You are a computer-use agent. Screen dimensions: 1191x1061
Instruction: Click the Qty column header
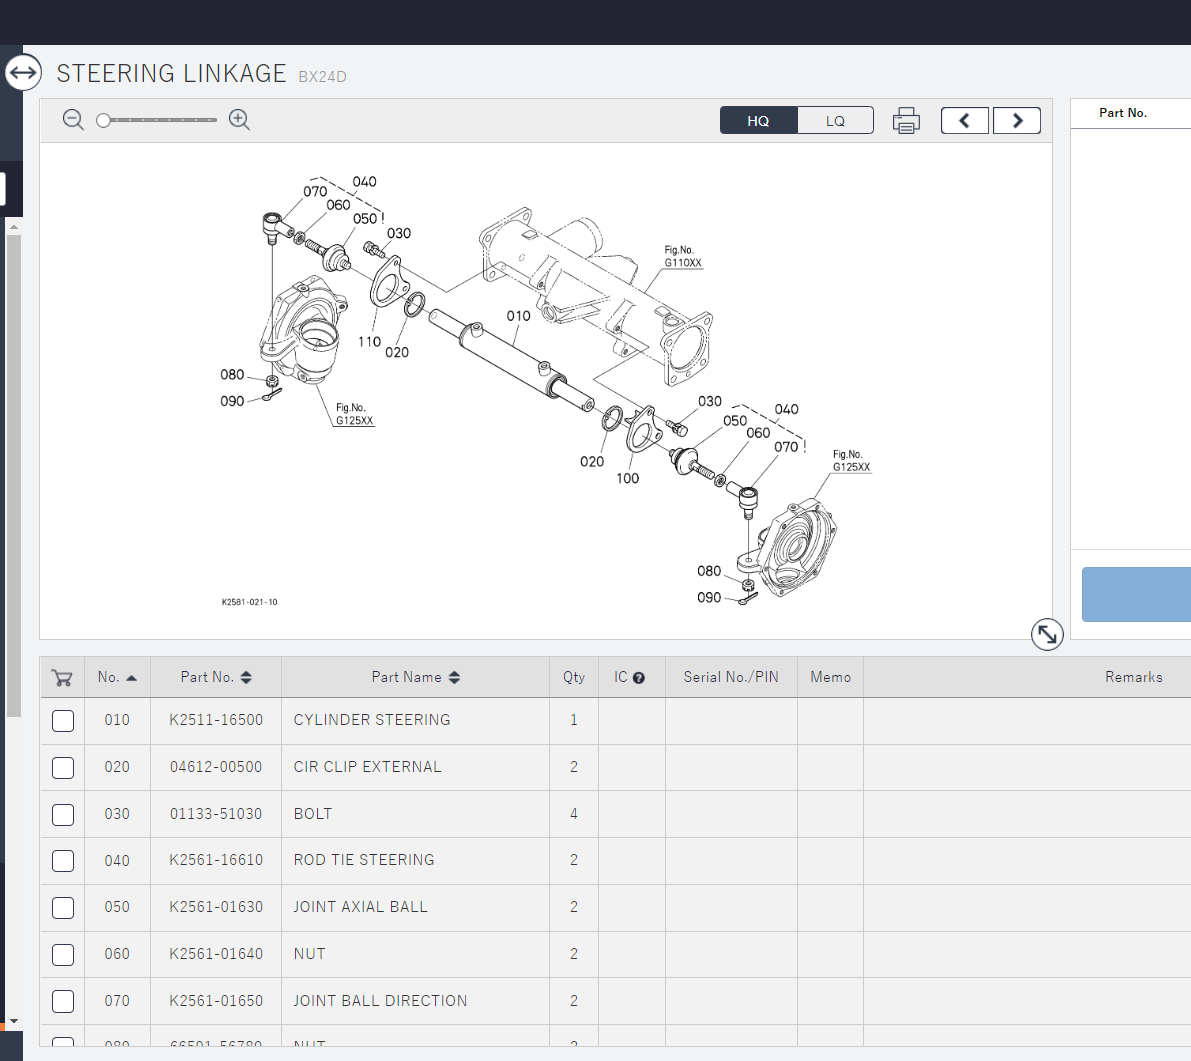tap(574, 677)
